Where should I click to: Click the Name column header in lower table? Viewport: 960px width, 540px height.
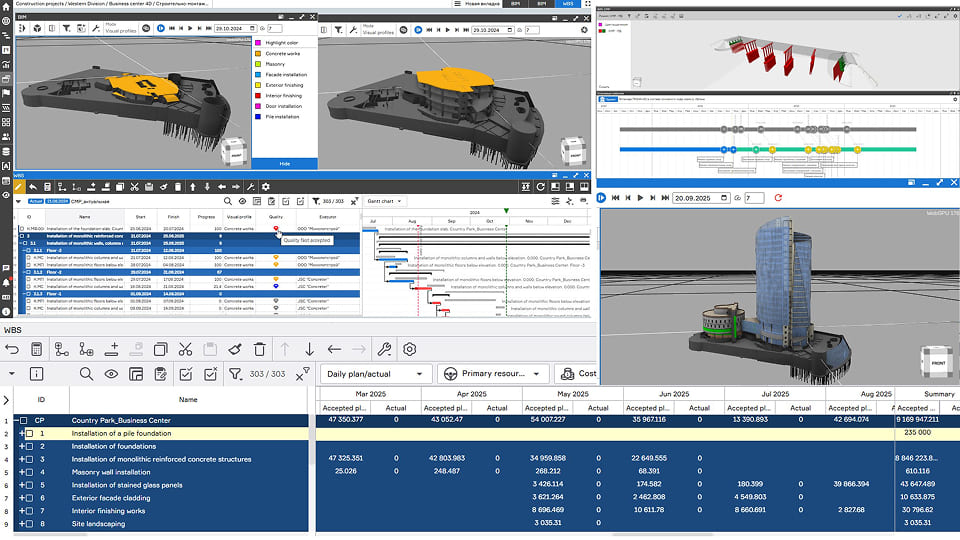pyautogui.click(x=188, y=400)
